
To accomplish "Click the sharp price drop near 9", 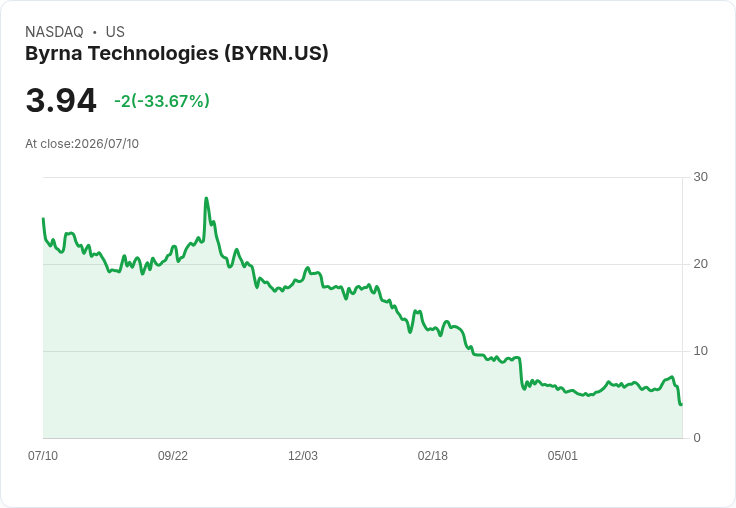I will (521, 373).
